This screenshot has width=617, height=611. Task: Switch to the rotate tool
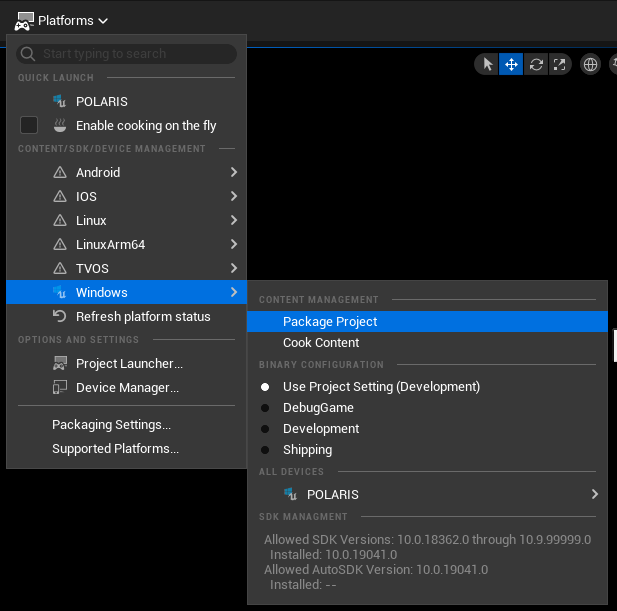pyautogui.click(x=536, y=64)
